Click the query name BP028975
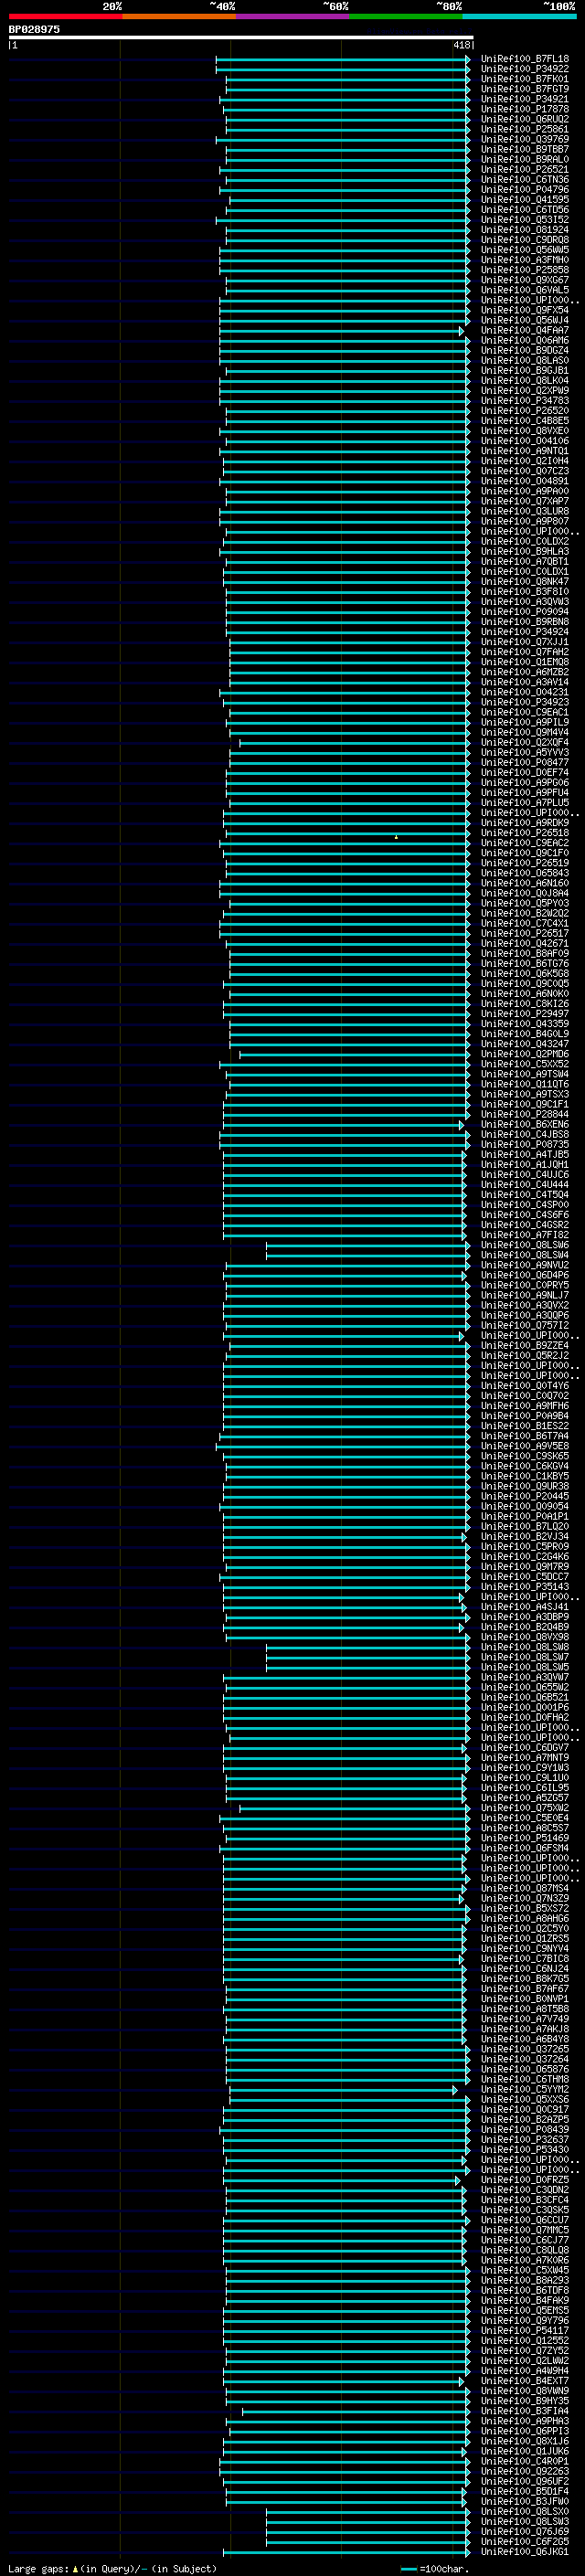 (x=34, y=29)
